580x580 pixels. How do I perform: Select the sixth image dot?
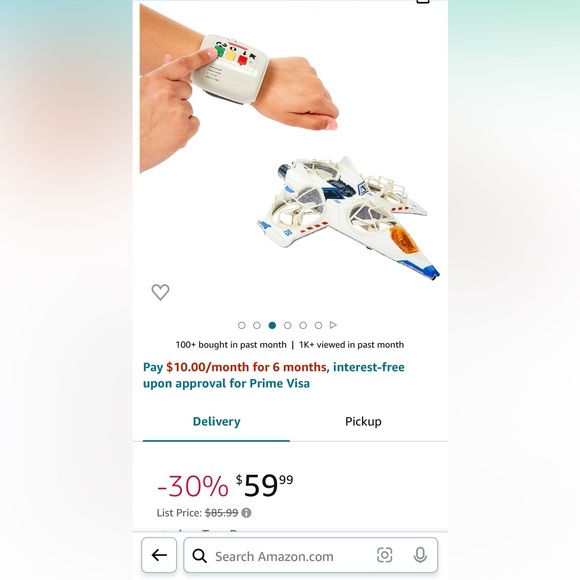click(318, 326)
